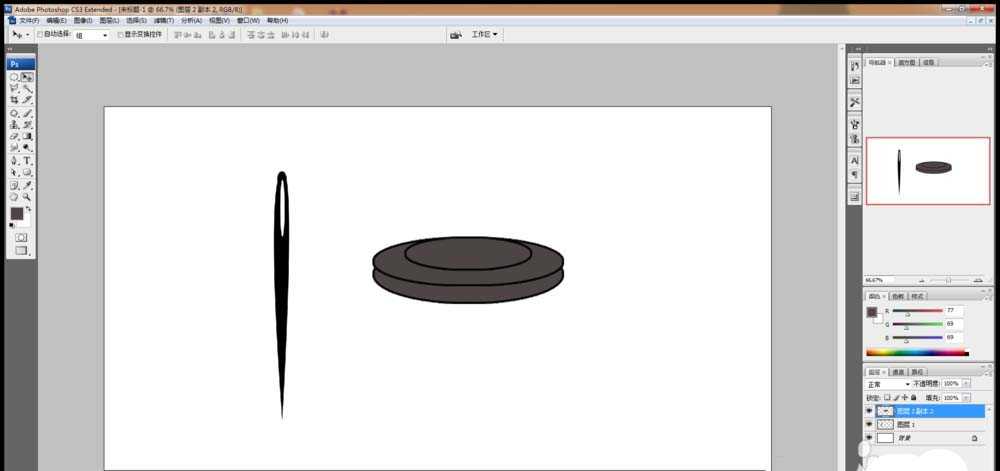1000x471 pixels.
Task: Click the foreground color swatch in toolbox
Action: point(17,214)
